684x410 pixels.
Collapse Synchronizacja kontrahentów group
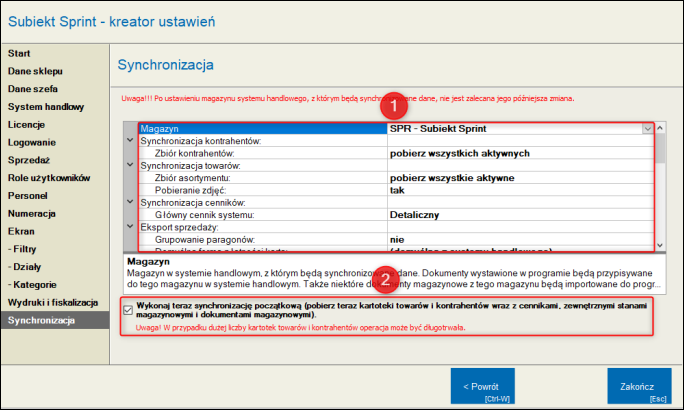(x=130, y=140)
